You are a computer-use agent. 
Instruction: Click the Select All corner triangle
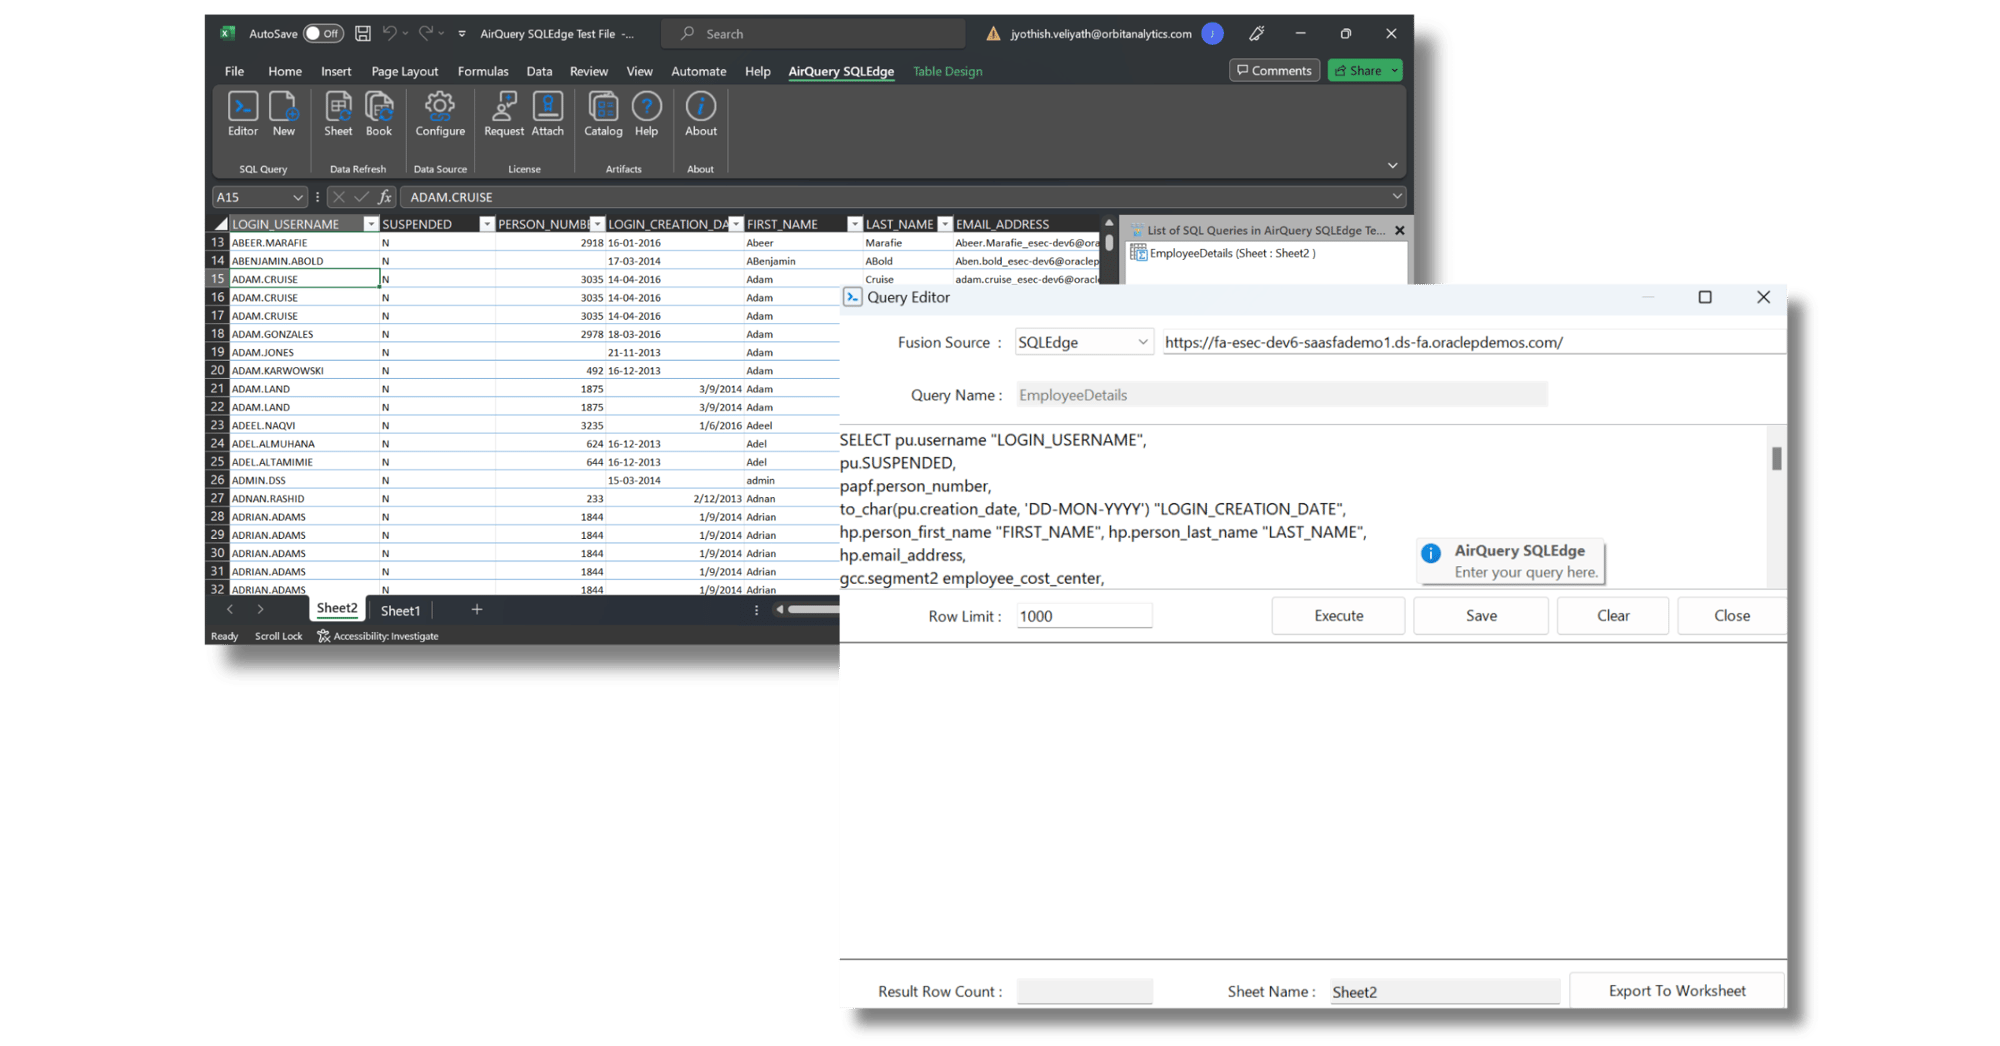point(220,224)
